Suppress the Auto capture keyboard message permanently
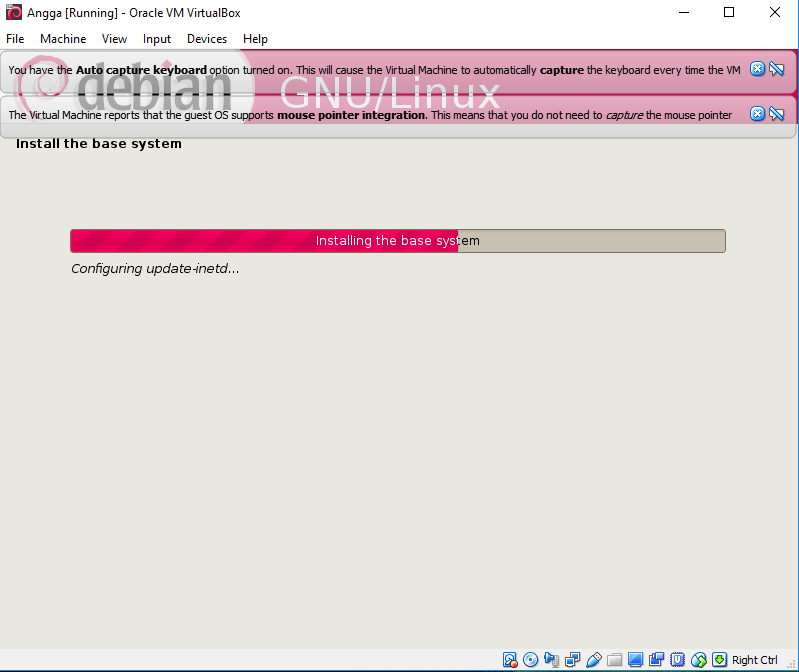799x672 pixels. pyautogui.click(x=777, y=69)
